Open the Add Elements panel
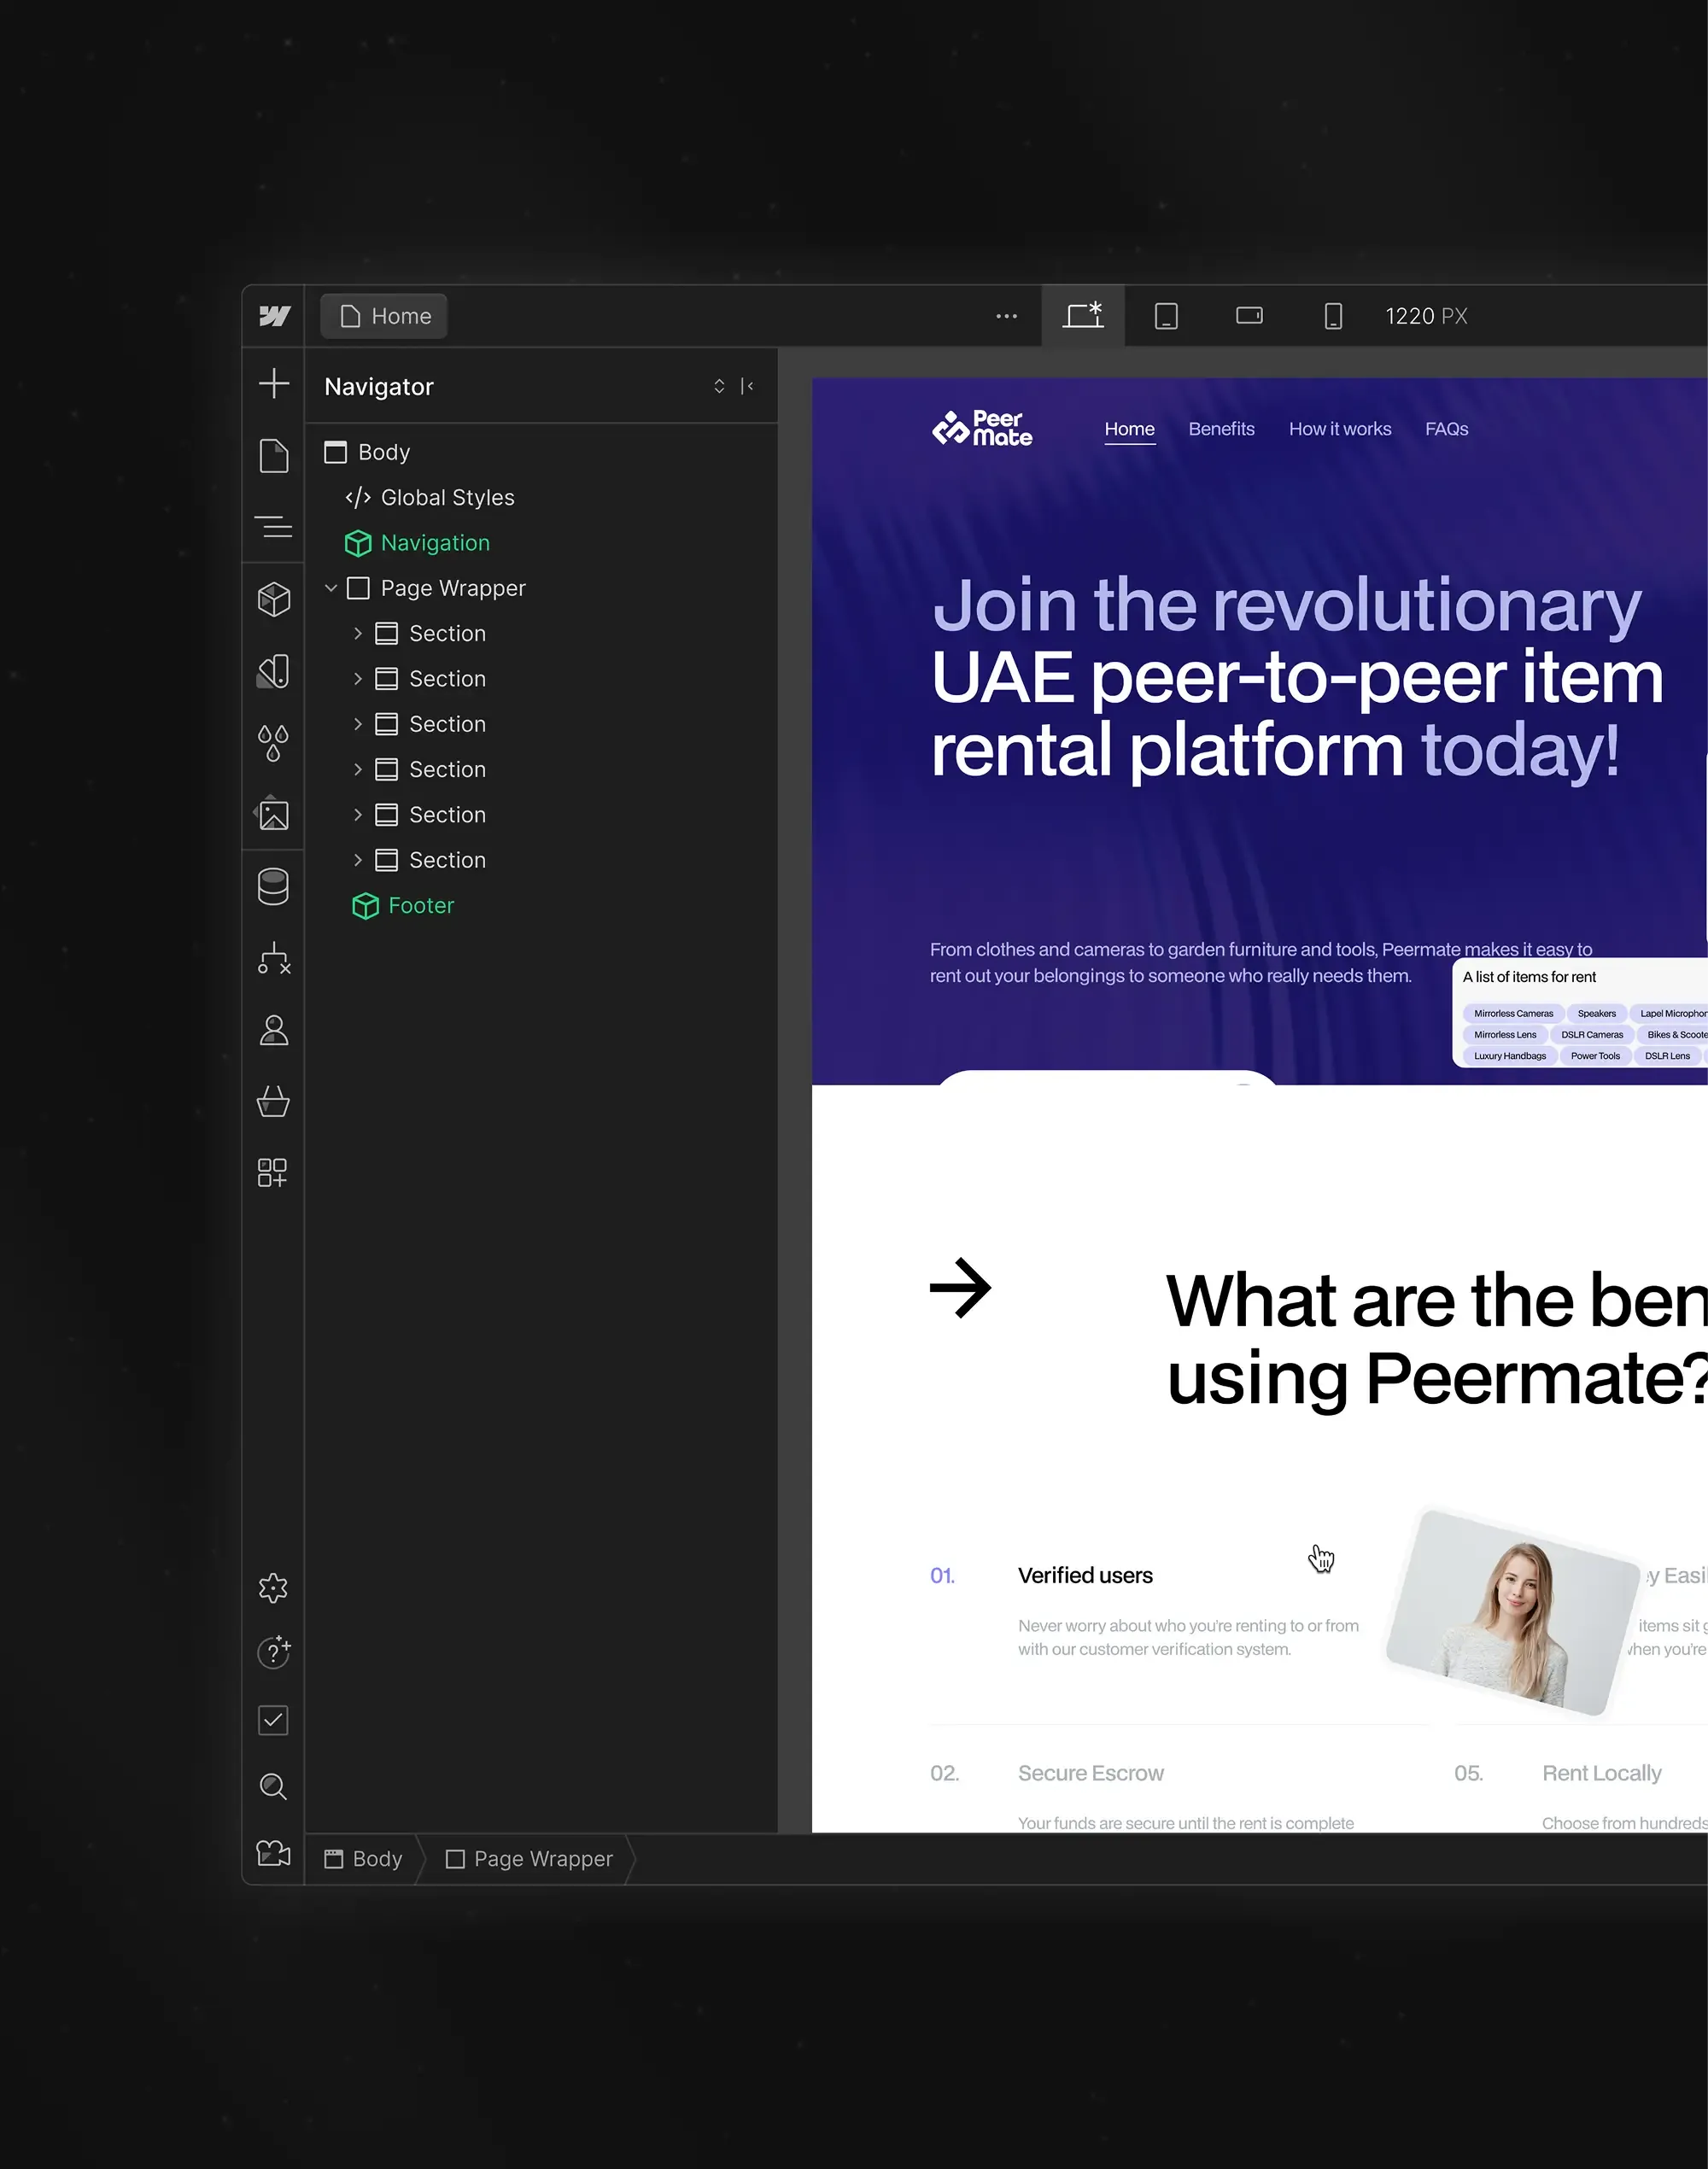This screenshot has height=2169, width=1708. click(x=274, y=384)
